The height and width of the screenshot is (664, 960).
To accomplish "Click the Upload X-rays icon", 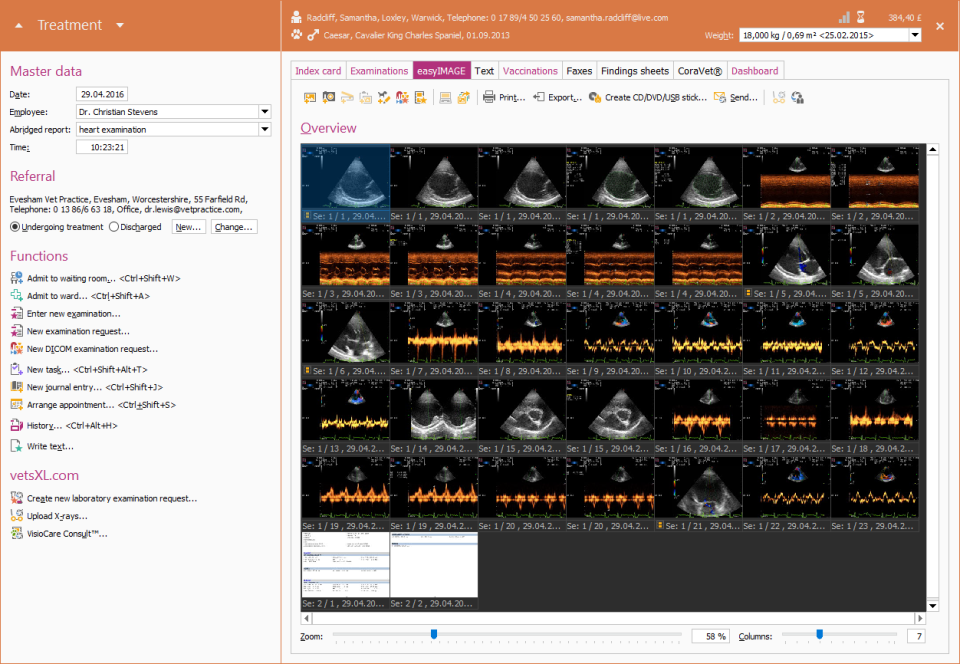I will click(17, 516).
